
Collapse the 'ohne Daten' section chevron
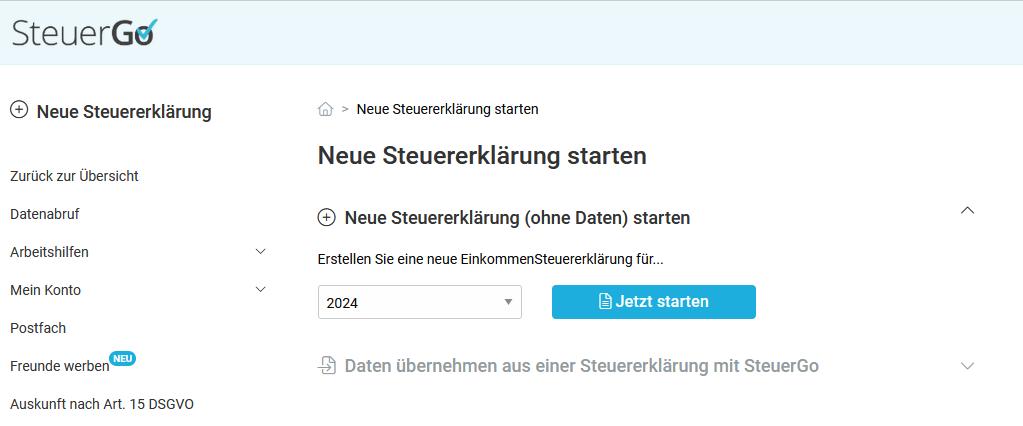coord(967,210)
